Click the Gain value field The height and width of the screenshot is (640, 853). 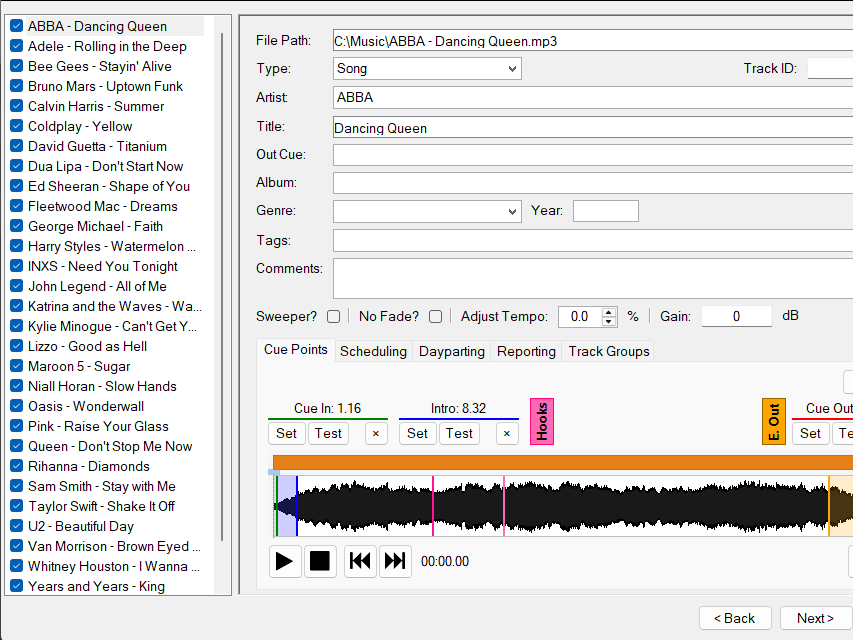[737, 316]
